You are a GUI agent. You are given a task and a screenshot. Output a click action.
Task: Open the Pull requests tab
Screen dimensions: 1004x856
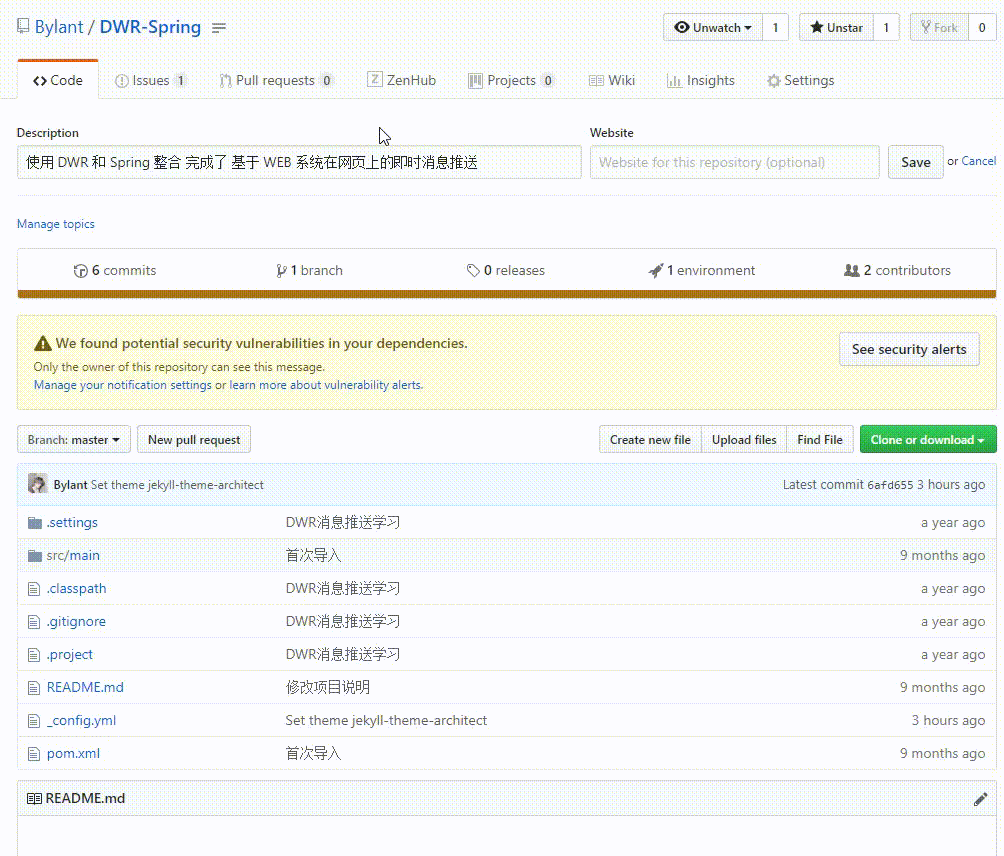276,80
